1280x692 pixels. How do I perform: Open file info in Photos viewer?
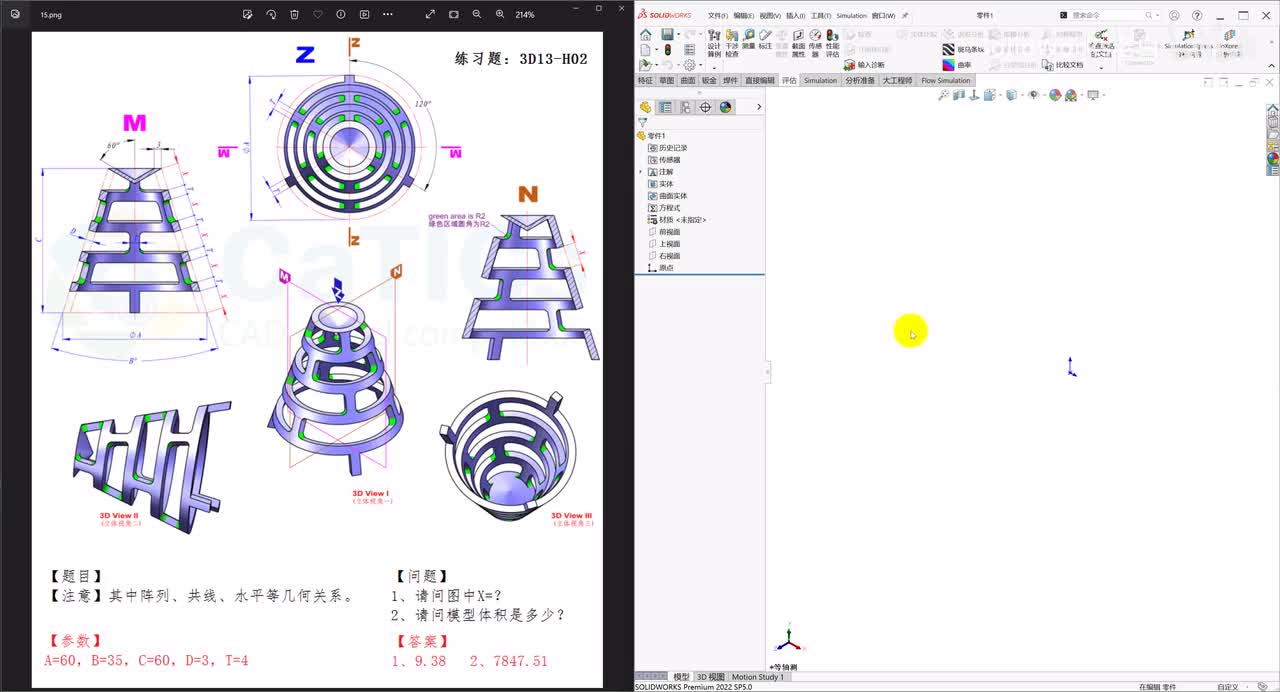[x=341, y=15]
